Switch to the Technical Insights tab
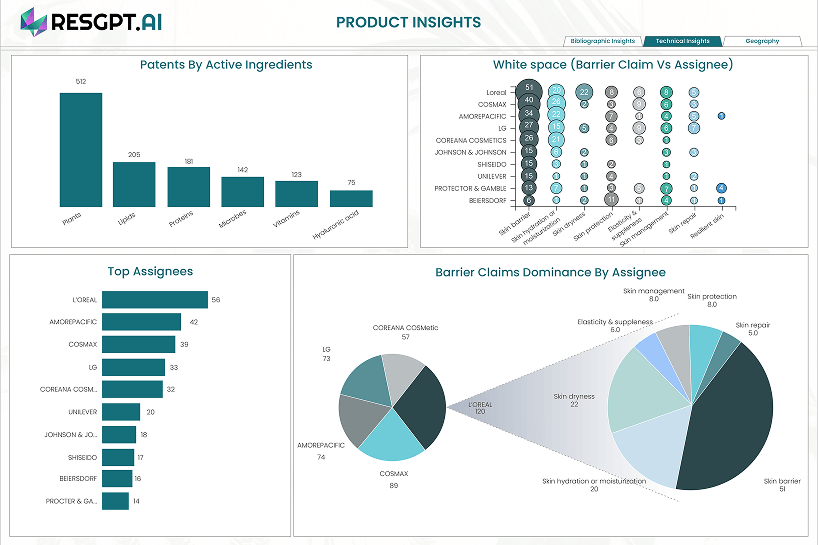 tap(682, 41)
